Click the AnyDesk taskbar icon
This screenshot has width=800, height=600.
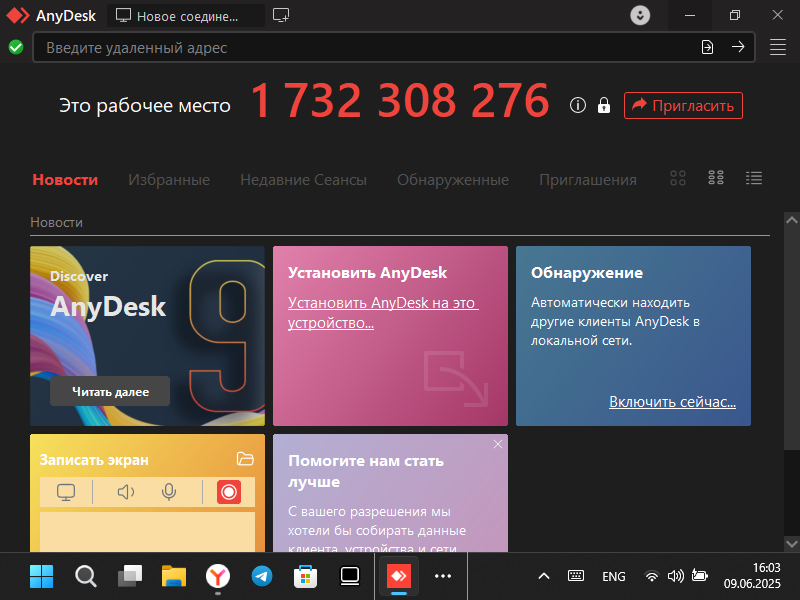coord(399,577)
